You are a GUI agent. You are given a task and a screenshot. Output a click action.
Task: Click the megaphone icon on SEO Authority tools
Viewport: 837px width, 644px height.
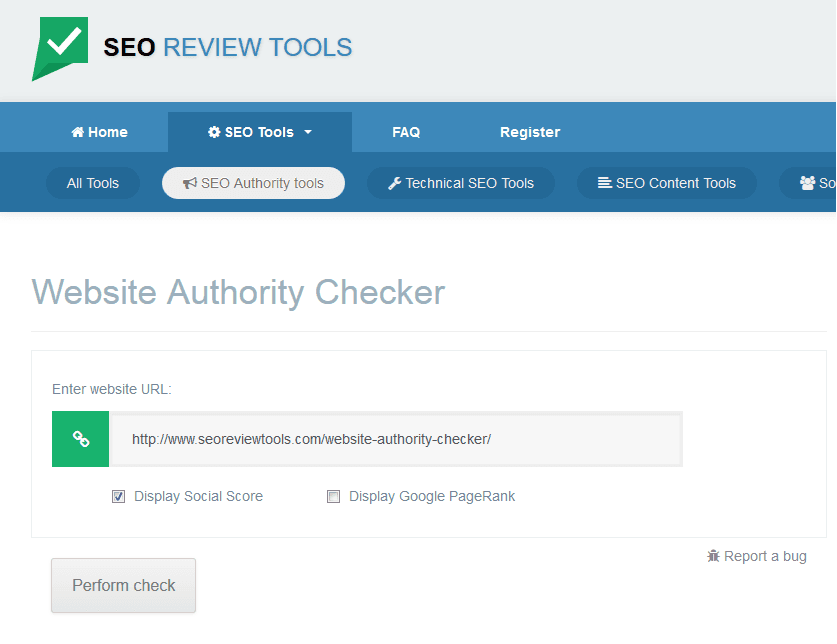189,183
